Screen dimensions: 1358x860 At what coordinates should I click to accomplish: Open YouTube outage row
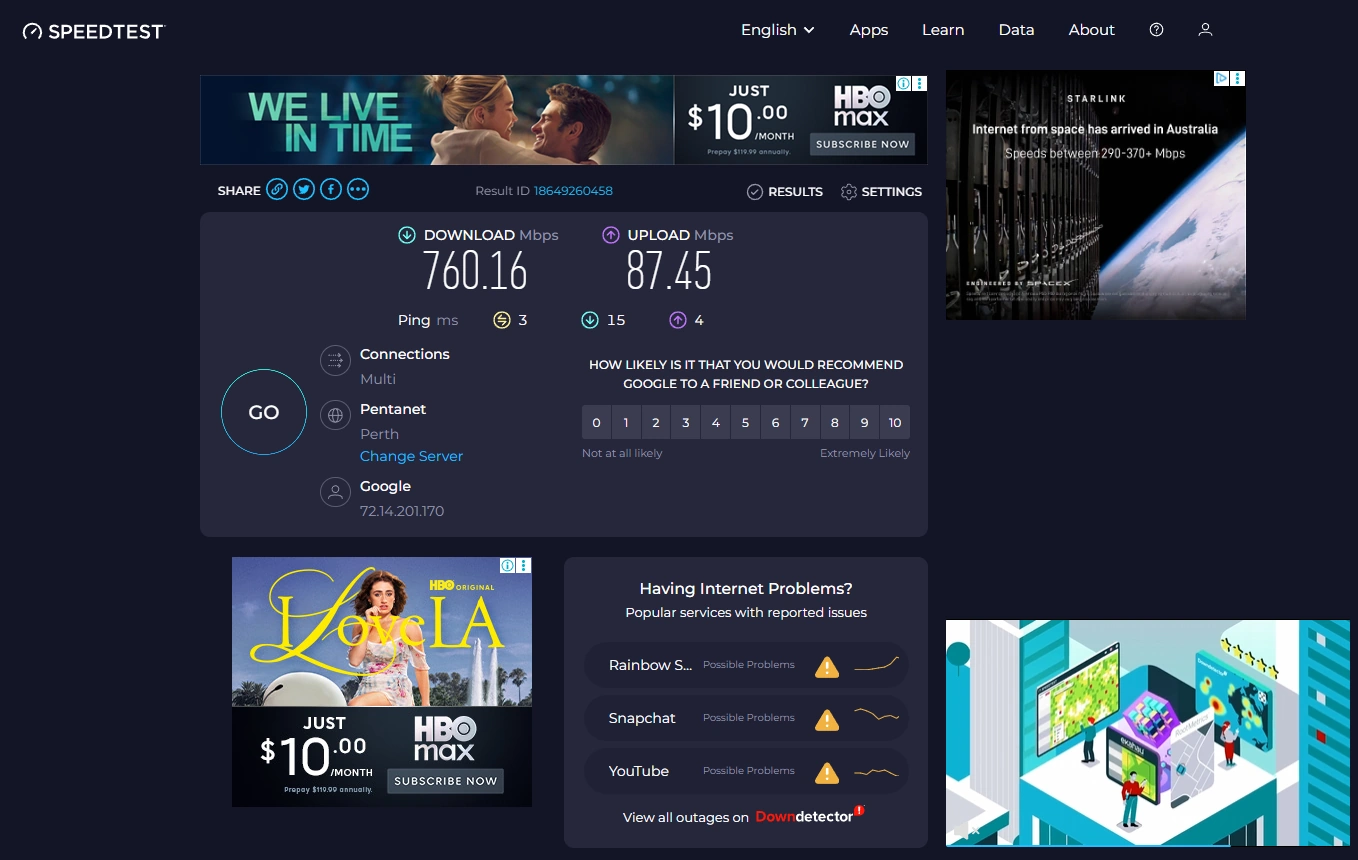coord(746,771)
